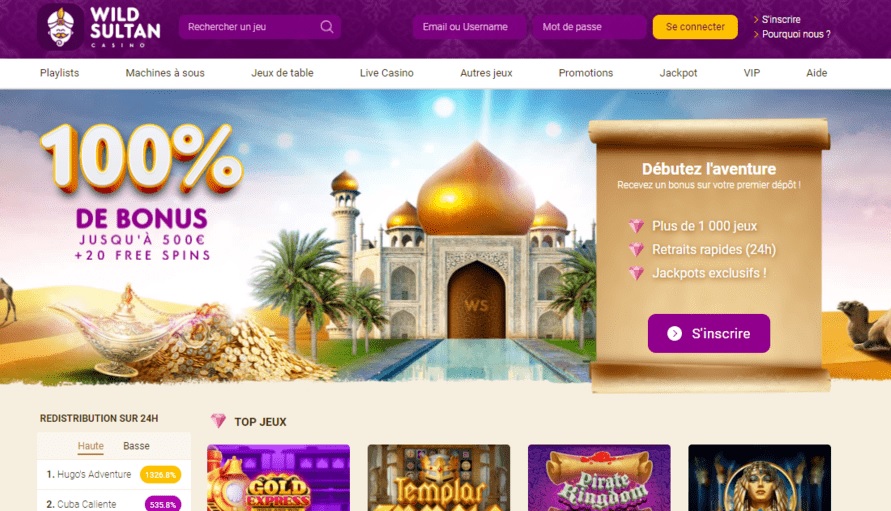Click the diamond icon beside Retraits rapides

point(636,250)
